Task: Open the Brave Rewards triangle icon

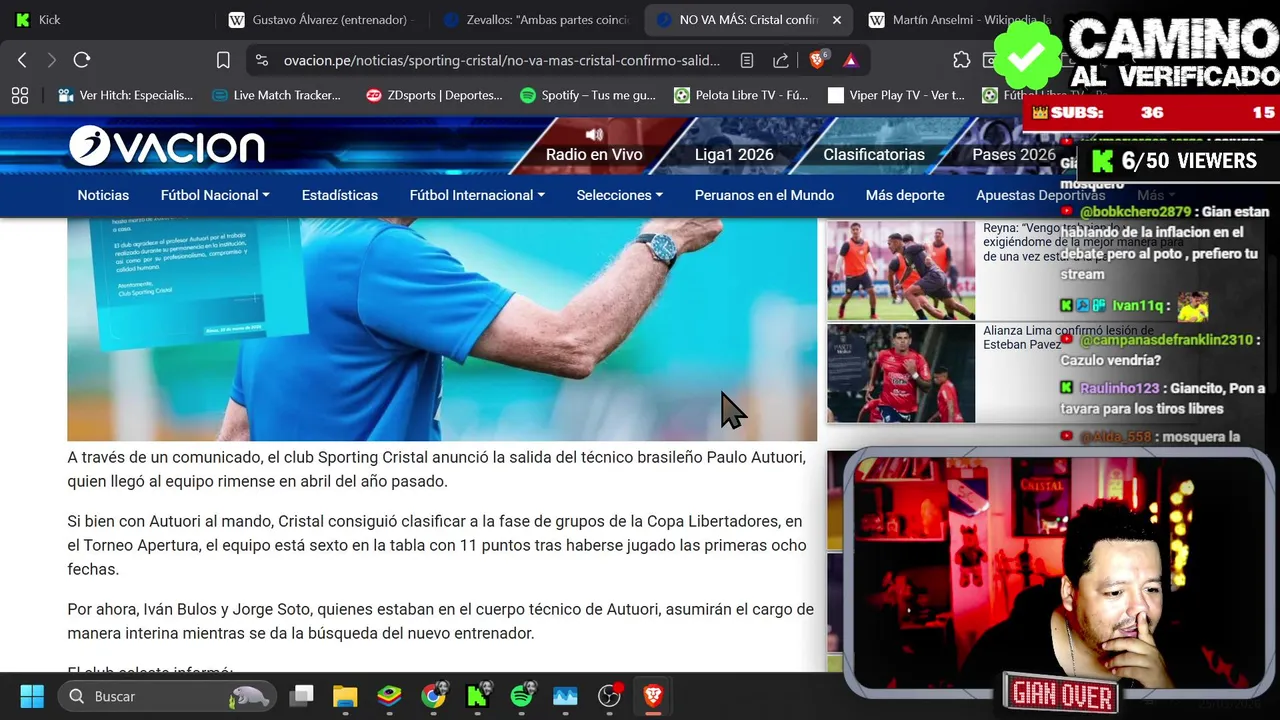Action: pyautogui.click(x=851, y=60)
